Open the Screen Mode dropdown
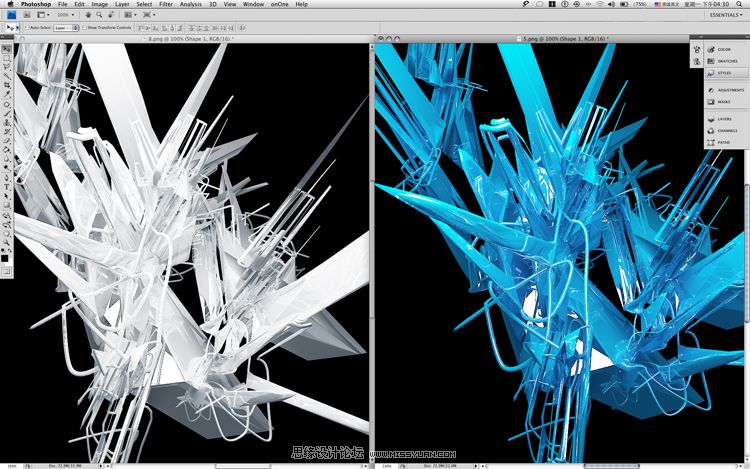The height and width of the screenshot is (469, 750). click(x=149, y=15)
